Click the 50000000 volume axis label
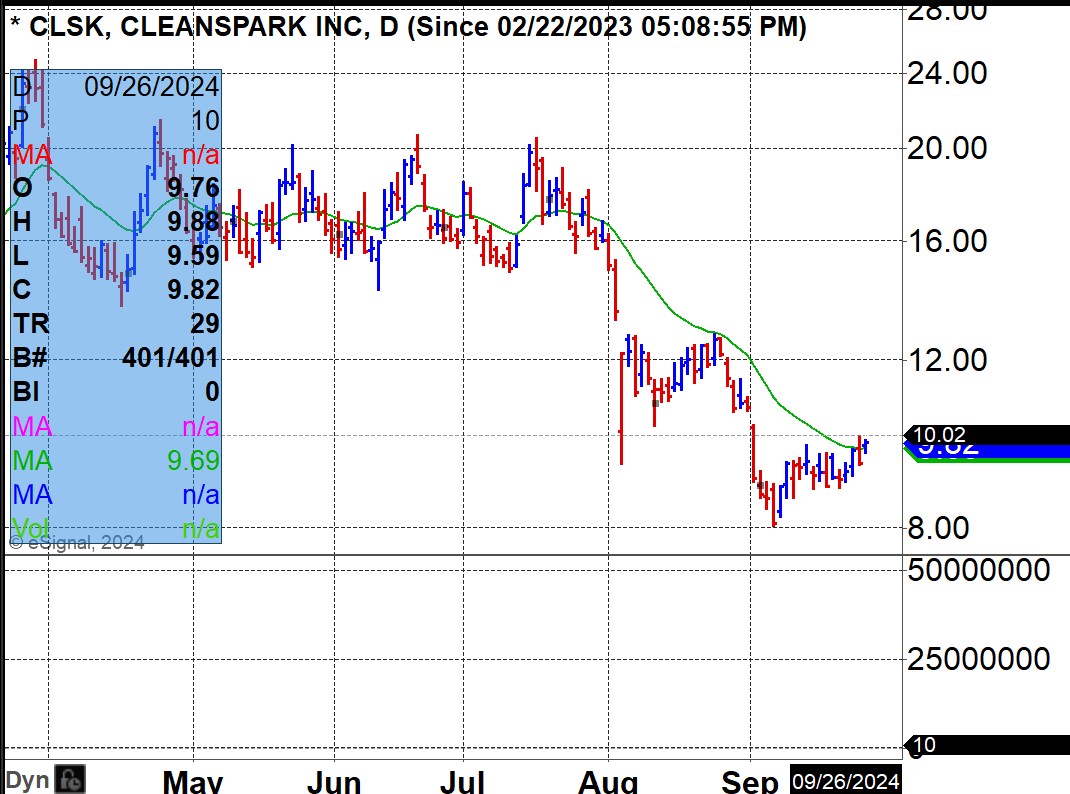This screenshot has width=1070, height=794. click(x=979, y=570)
